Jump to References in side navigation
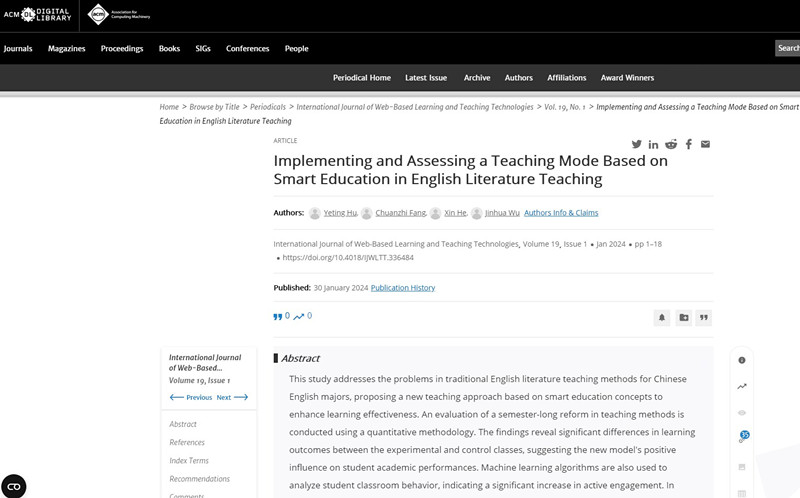Image resolution: width=800 pixels, height=498 pixels. 187,442
